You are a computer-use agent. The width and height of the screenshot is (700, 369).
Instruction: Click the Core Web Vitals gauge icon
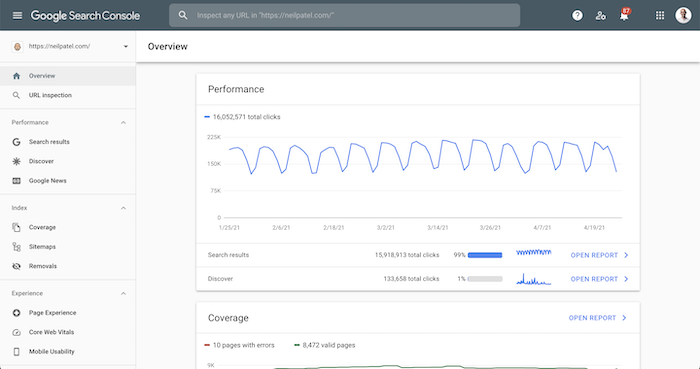pyautogui.click(x=17, y=332)
